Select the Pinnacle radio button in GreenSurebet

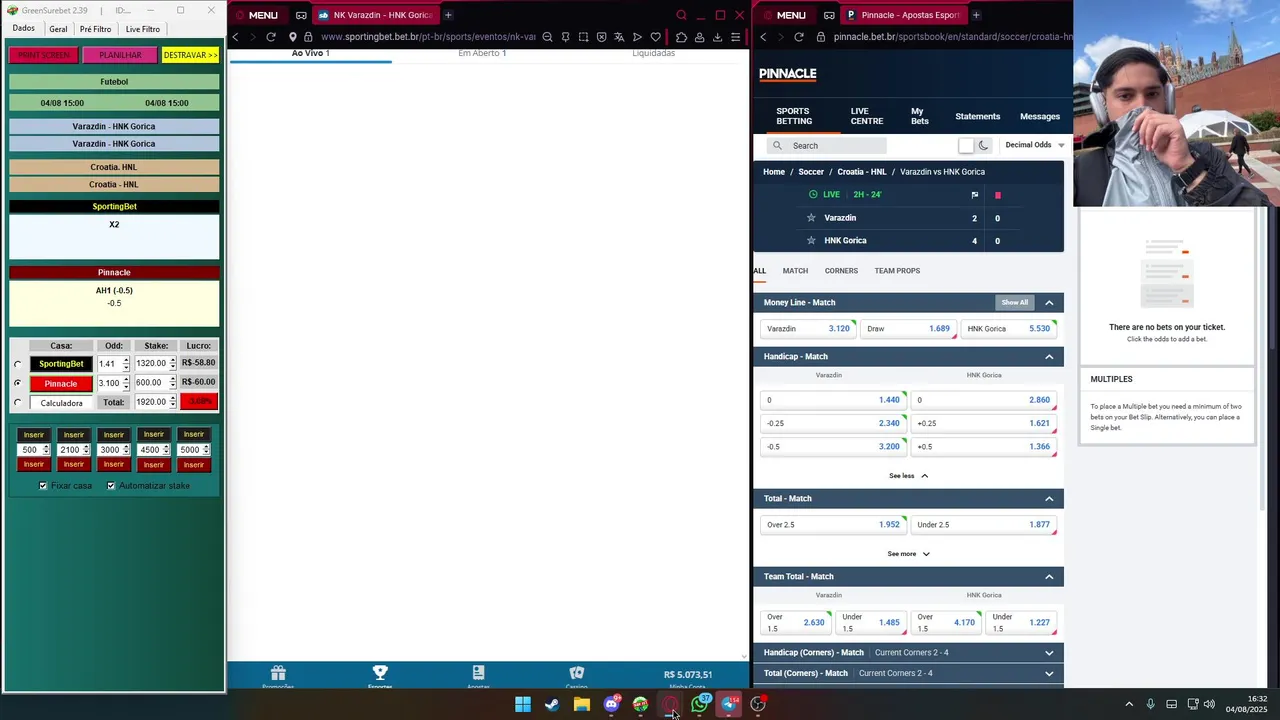coord(18,383)
